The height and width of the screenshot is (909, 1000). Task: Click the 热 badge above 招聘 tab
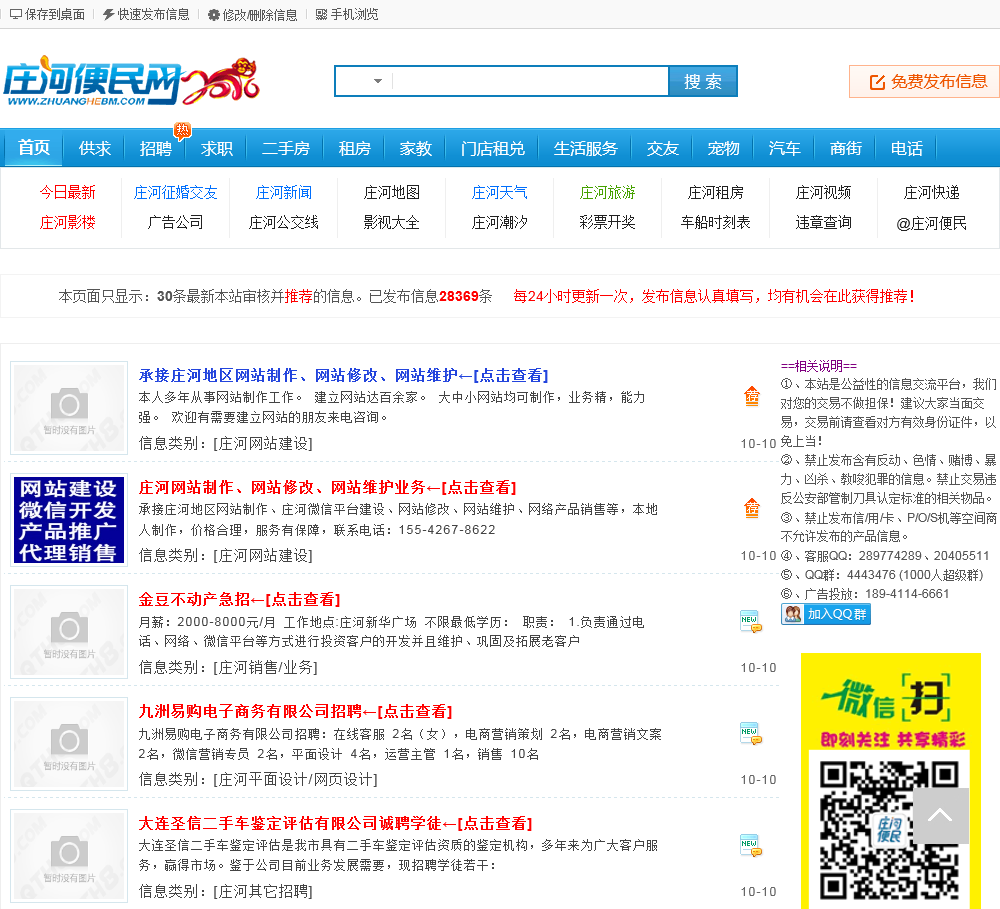(x=182, y=130)
